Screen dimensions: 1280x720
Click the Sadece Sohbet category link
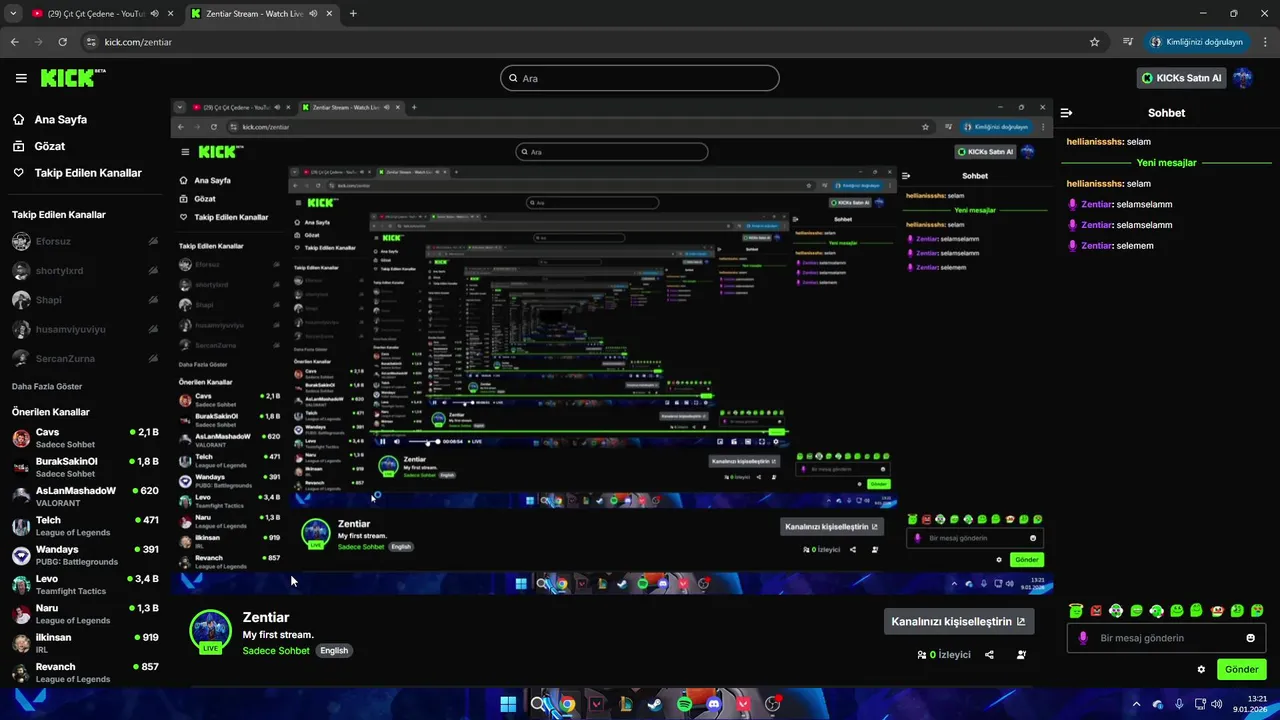click(276, 651)
